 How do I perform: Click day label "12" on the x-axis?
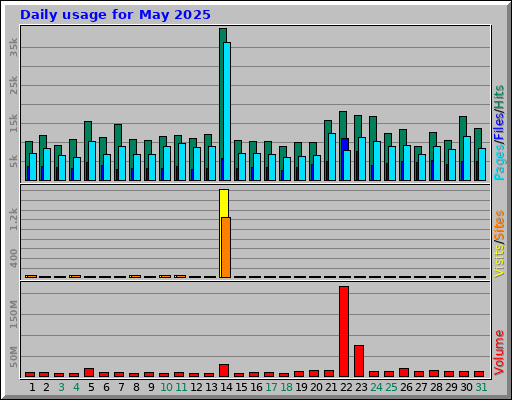pyautogui.click(x=196, y=387)
